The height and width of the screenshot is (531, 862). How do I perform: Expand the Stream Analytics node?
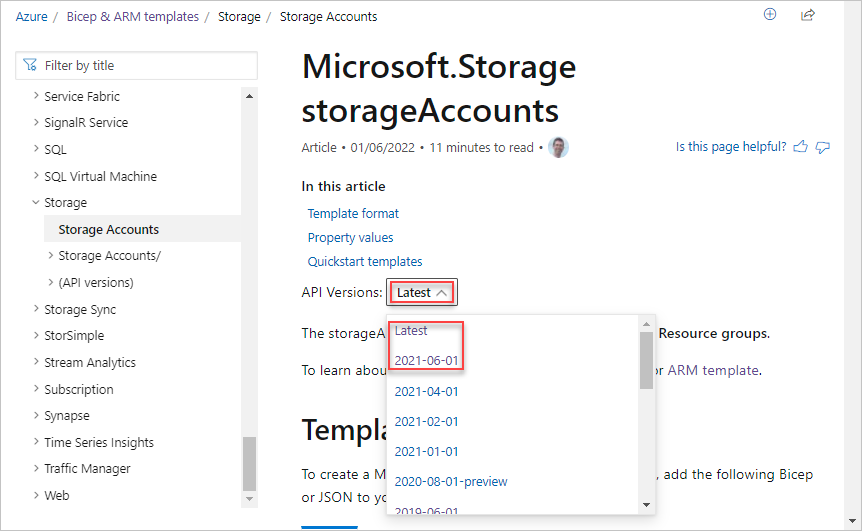coord(36,362)
